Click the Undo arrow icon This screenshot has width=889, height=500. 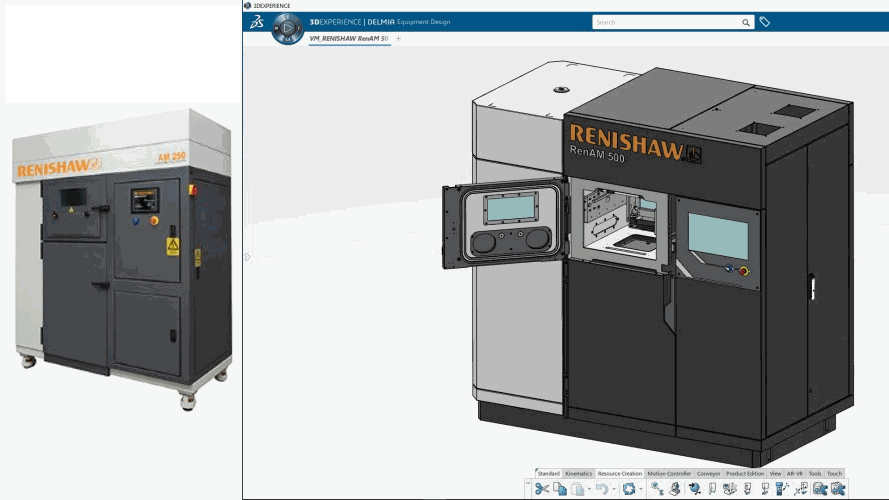pyautogui.click(x=601, y=489)
